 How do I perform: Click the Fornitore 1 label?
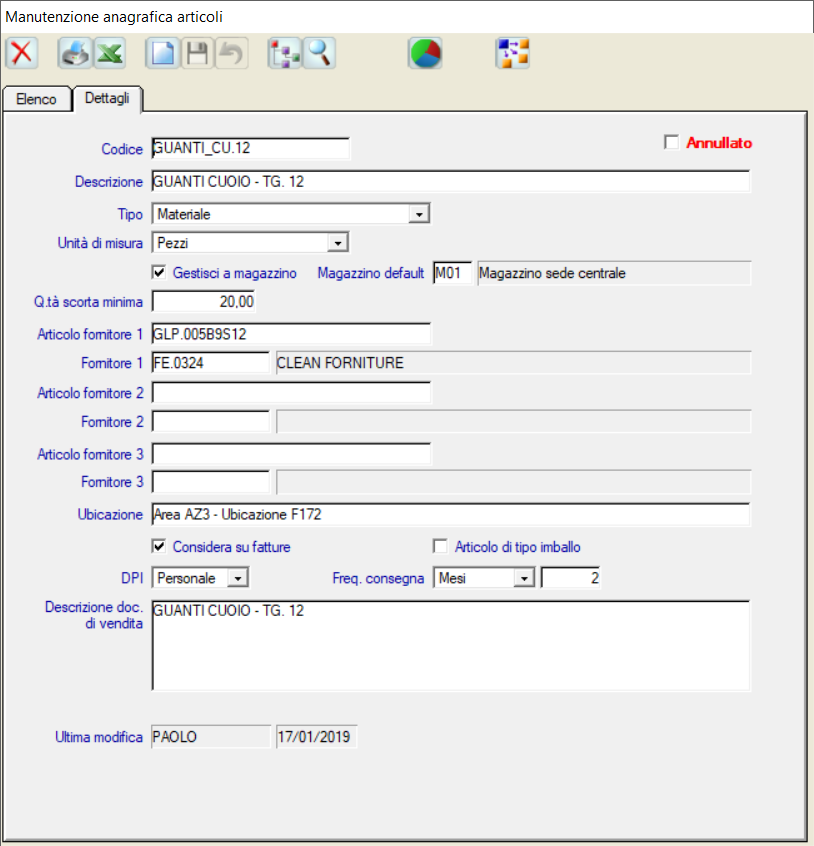tap(112, 363)
